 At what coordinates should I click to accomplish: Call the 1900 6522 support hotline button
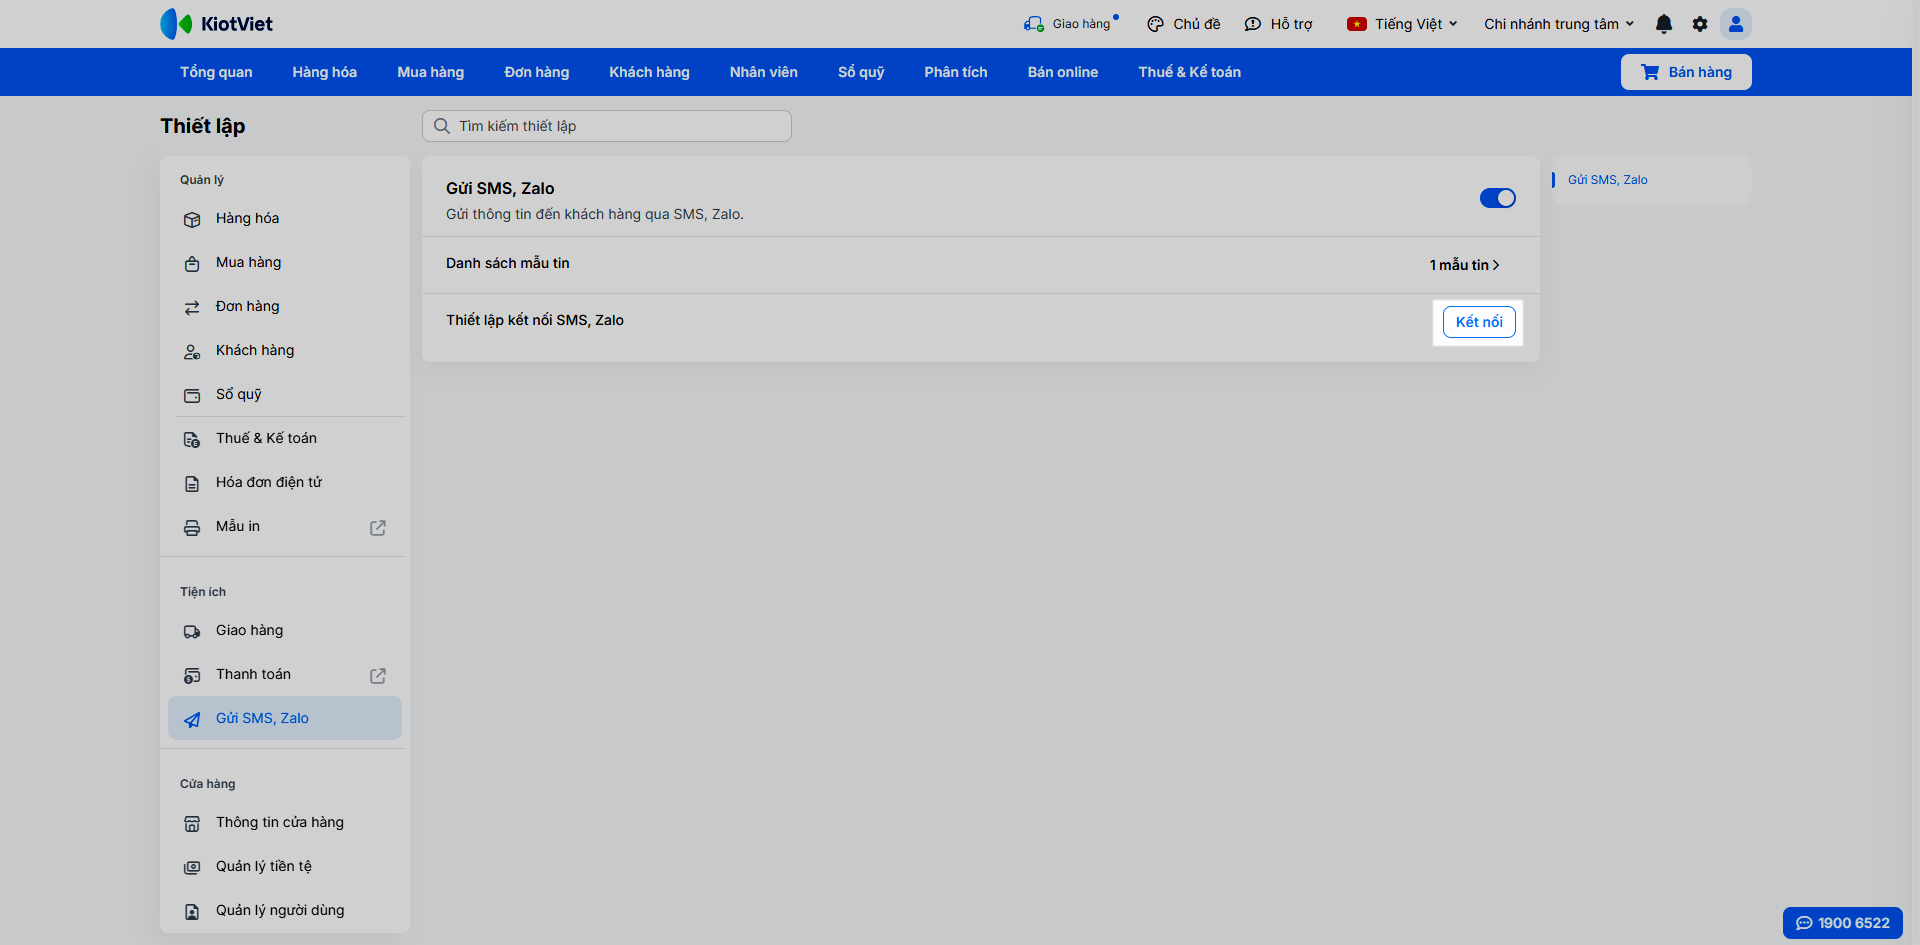click(x=1843, y=923)
